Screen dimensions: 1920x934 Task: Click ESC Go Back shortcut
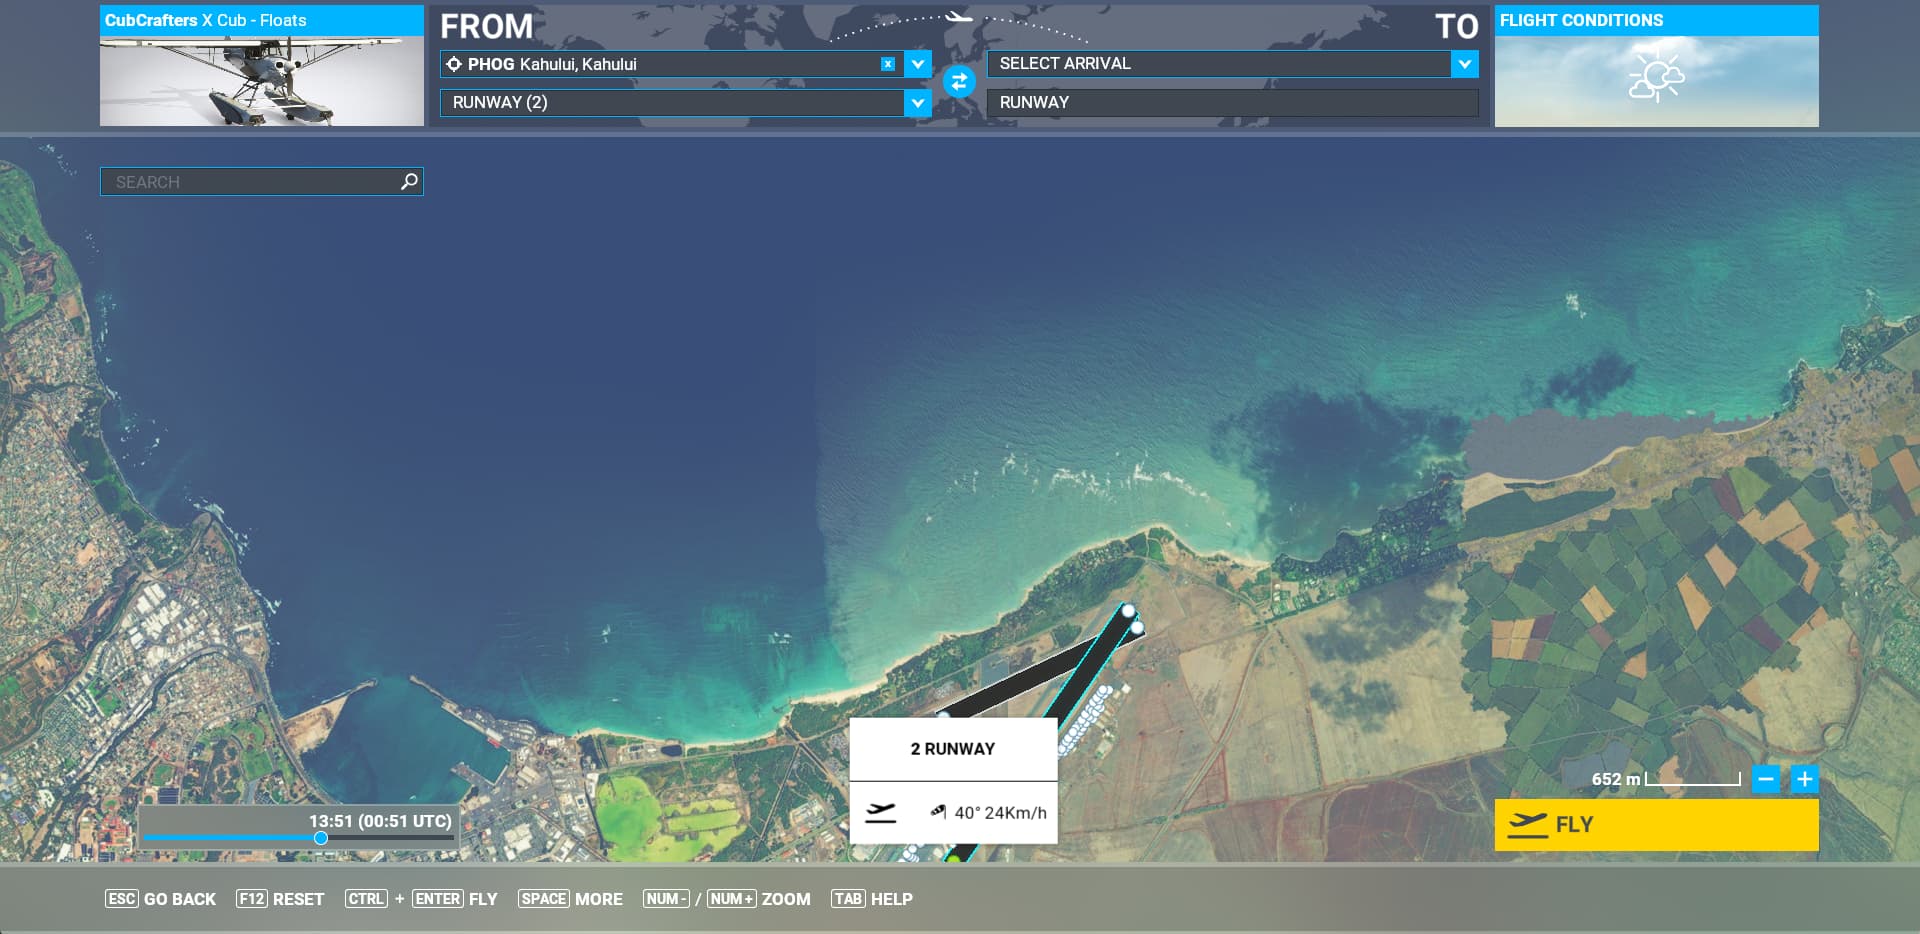tap(160, 899)
